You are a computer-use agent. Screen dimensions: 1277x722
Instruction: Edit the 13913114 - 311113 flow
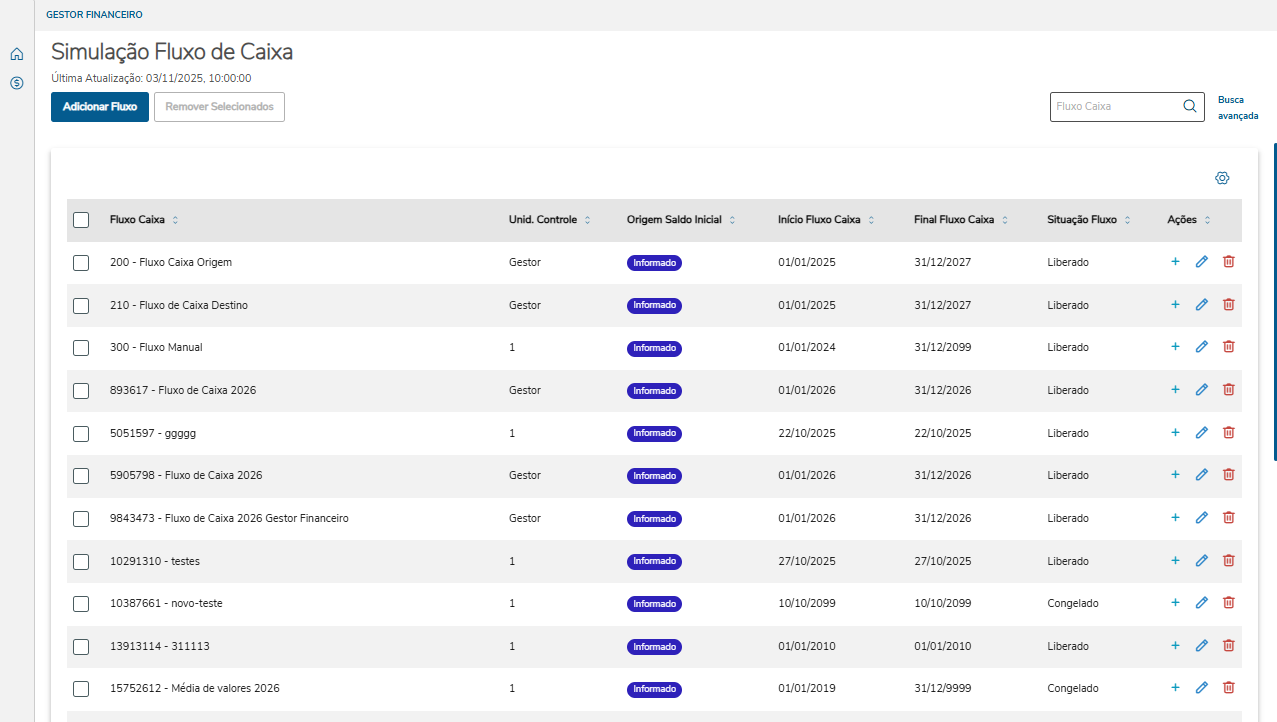click(x=1202, y=646)
